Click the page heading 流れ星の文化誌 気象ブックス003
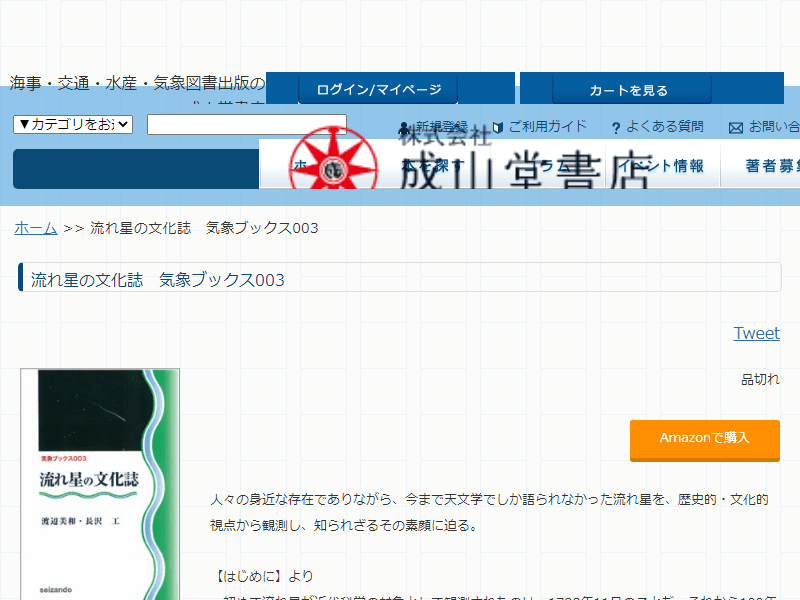Screen dimensions: 800x600 pyautogui.click(x=158, y=280)
